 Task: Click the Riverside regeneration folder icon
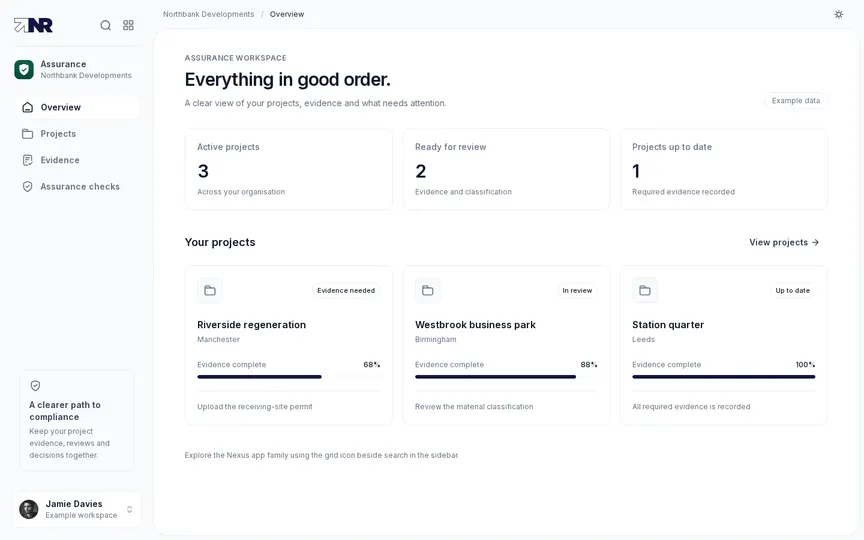coord(210,290)
